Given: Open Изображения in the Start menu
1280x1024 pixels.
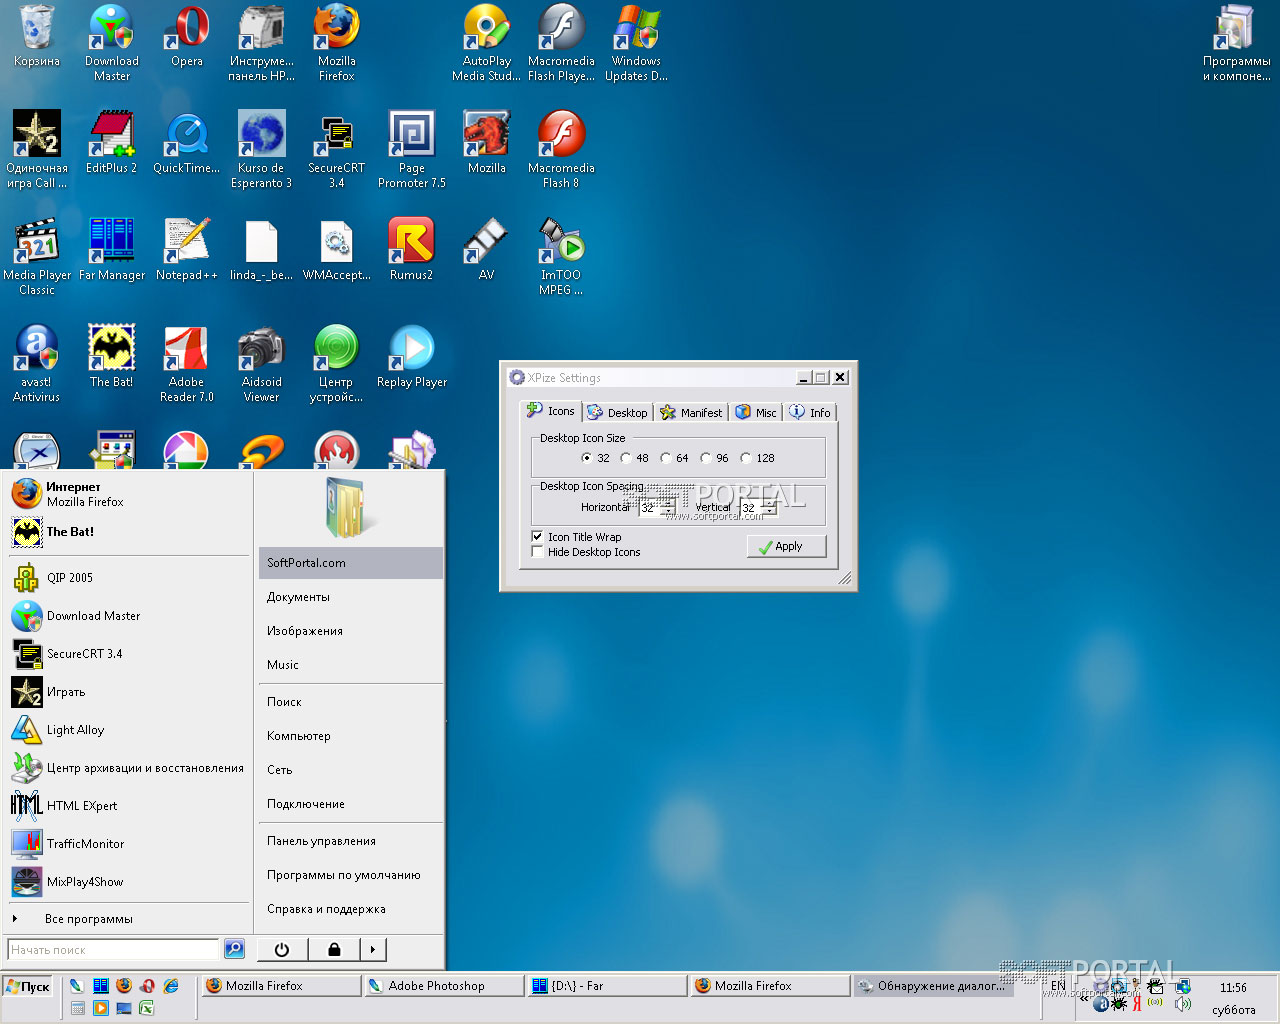Looking at the screenshot, I should 351,631.
